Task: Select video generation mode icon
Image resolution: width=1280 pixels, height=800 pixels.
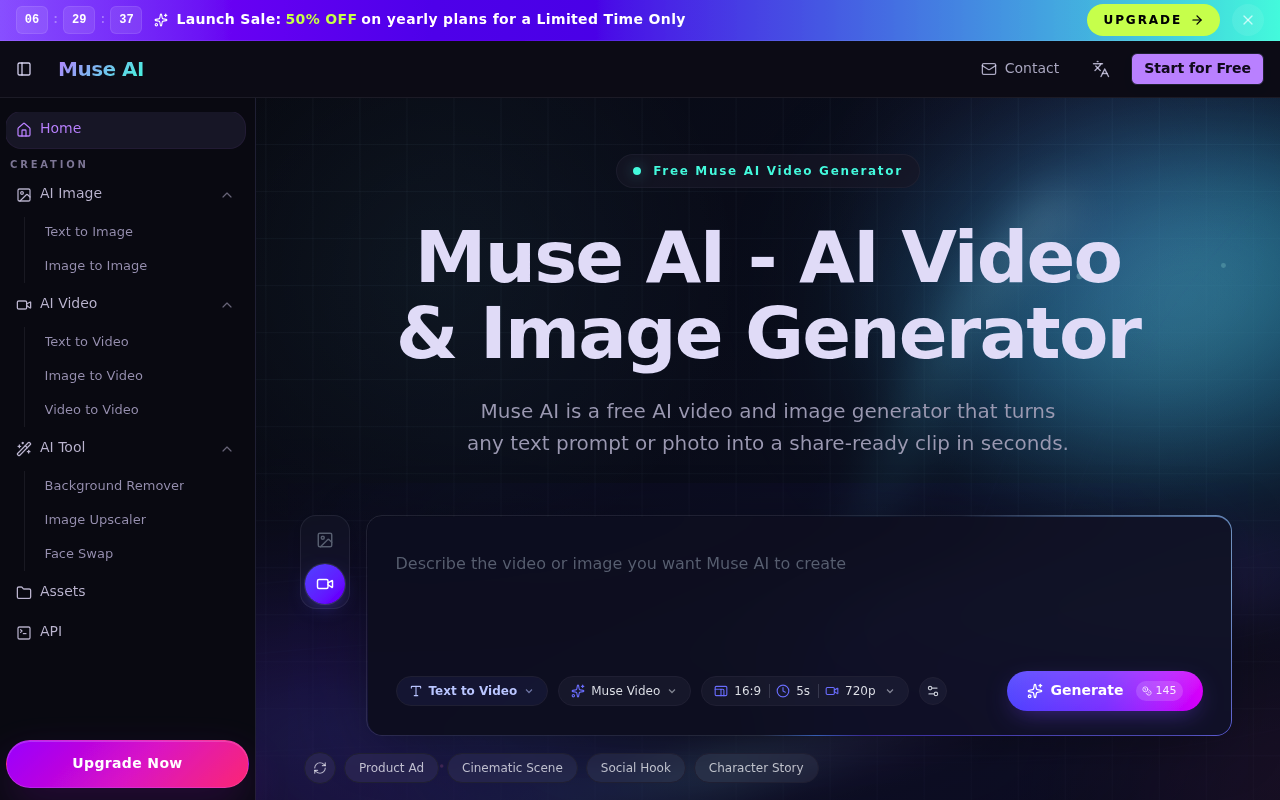Action: click(x=325, y=584)
